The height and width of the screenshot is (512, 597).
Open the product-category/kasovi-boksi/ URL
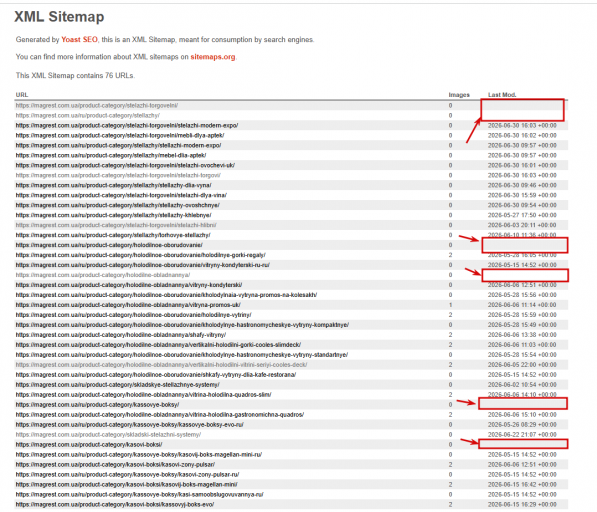pyautogui.click(x=89, y=445)
